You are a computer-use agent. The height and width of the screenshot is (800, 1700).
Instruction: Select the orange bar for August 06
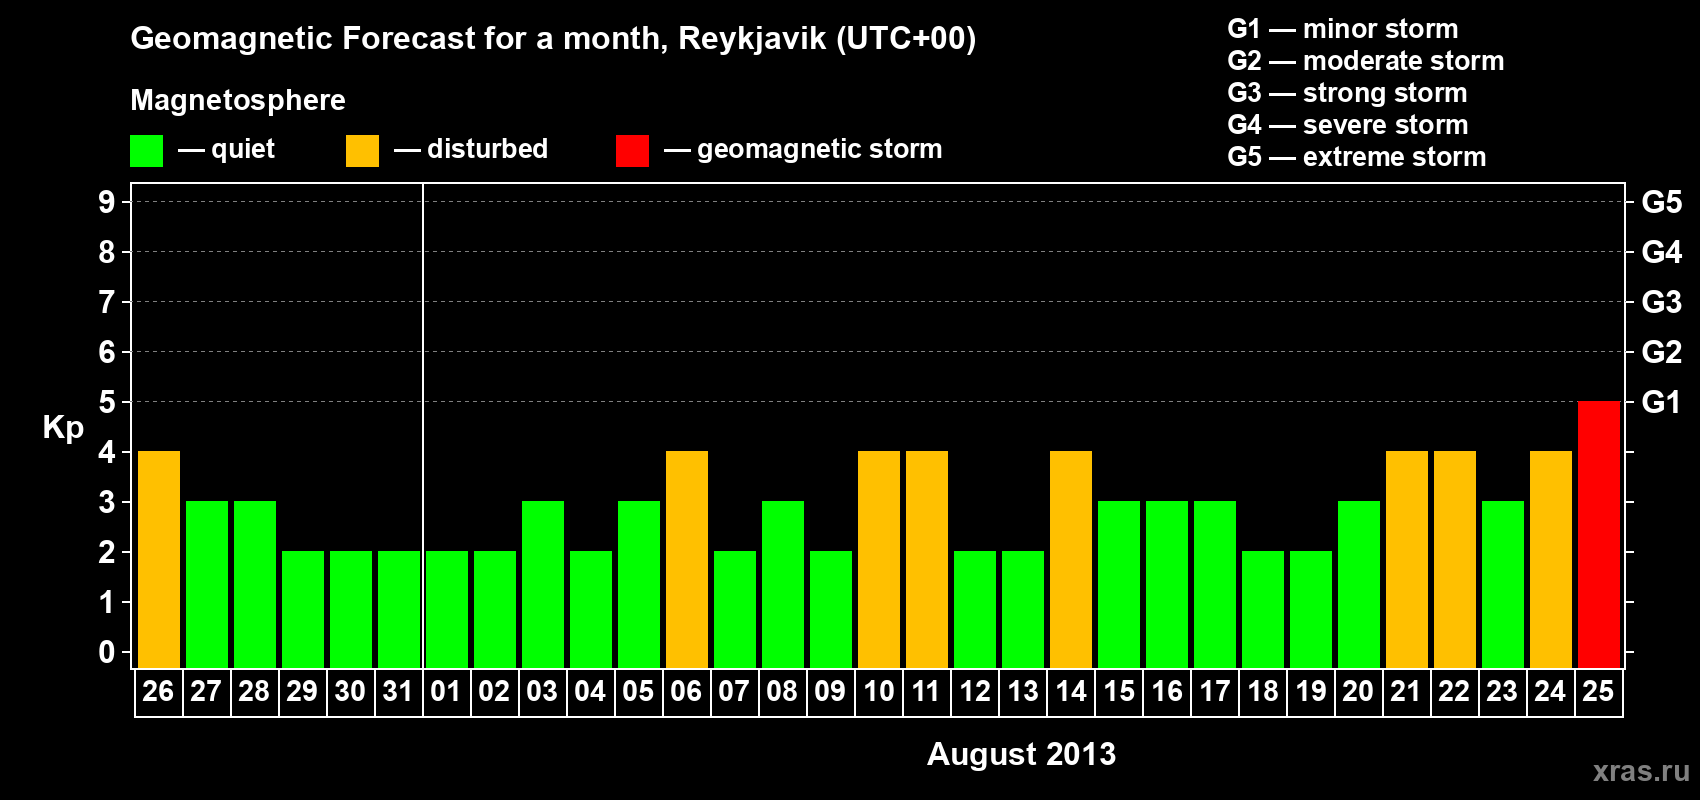coord(687,559)
